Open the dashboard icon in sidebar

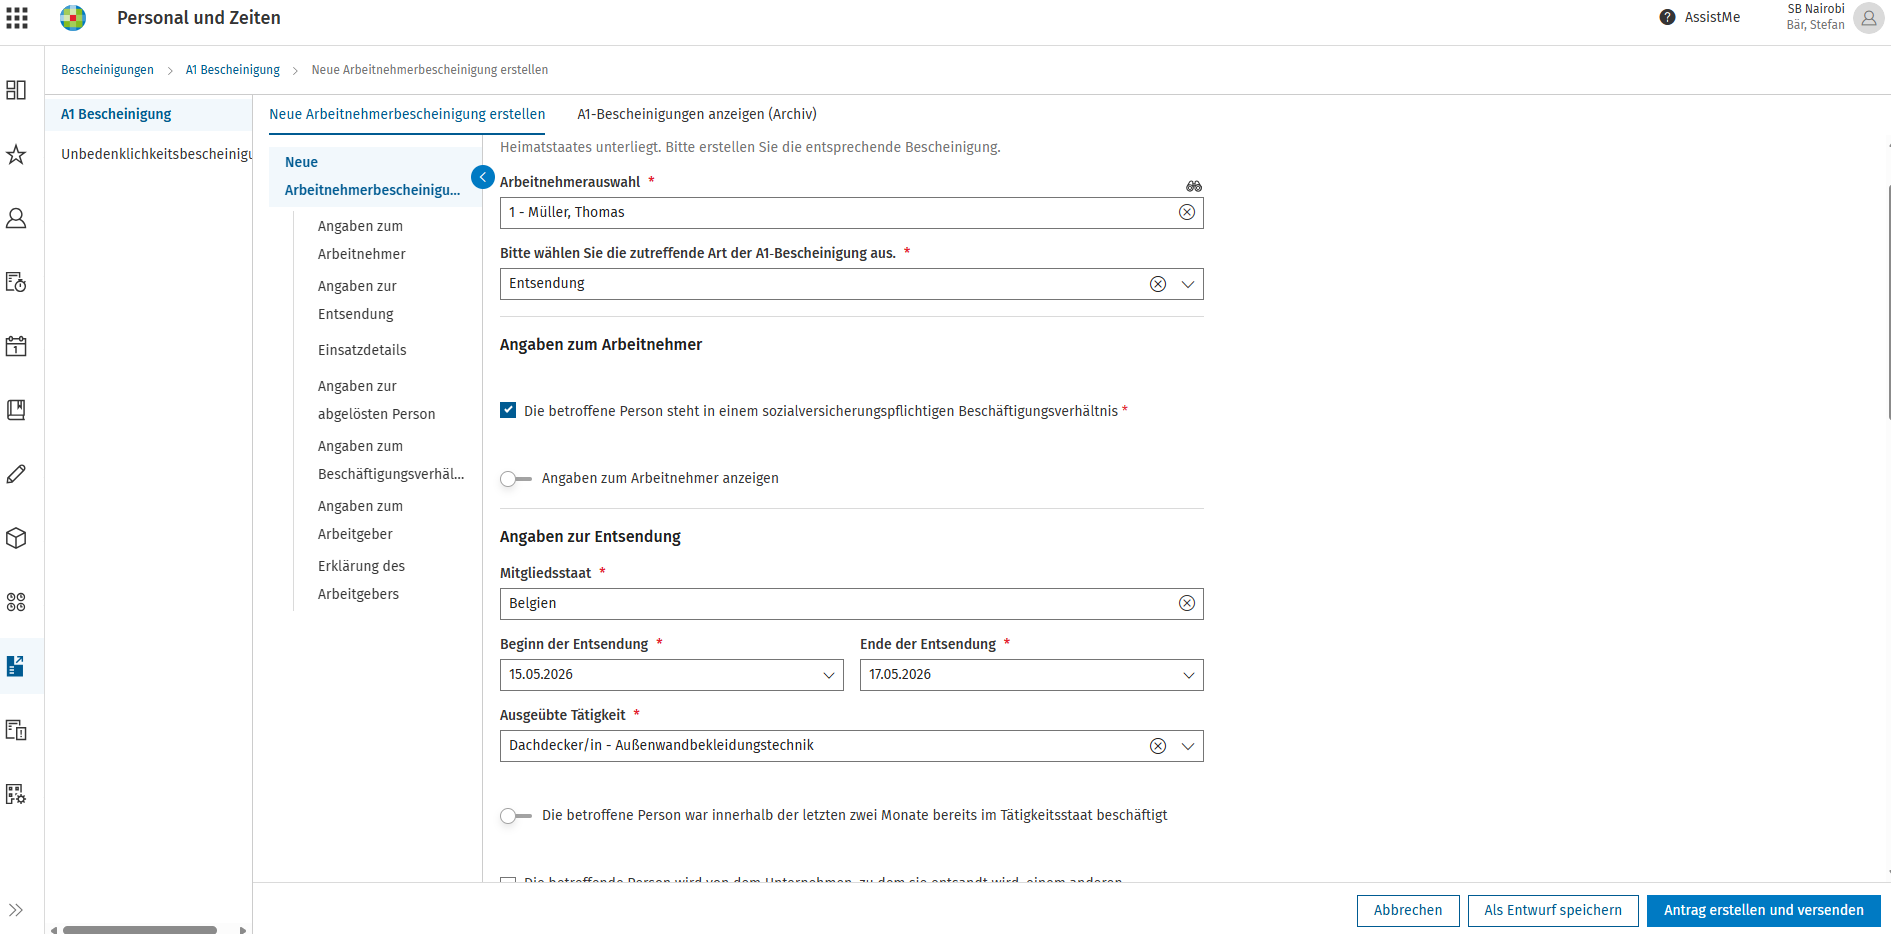[x=16, y=90]
